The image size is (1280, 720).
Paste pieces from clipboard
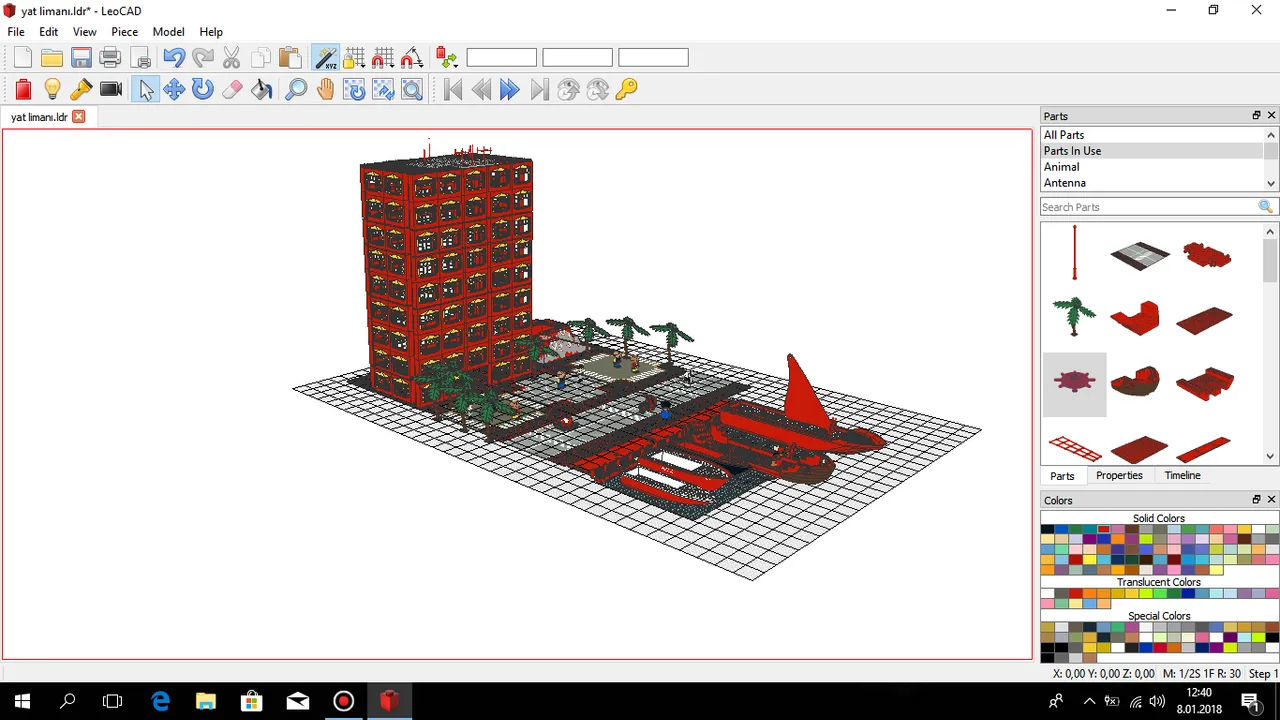290,58
